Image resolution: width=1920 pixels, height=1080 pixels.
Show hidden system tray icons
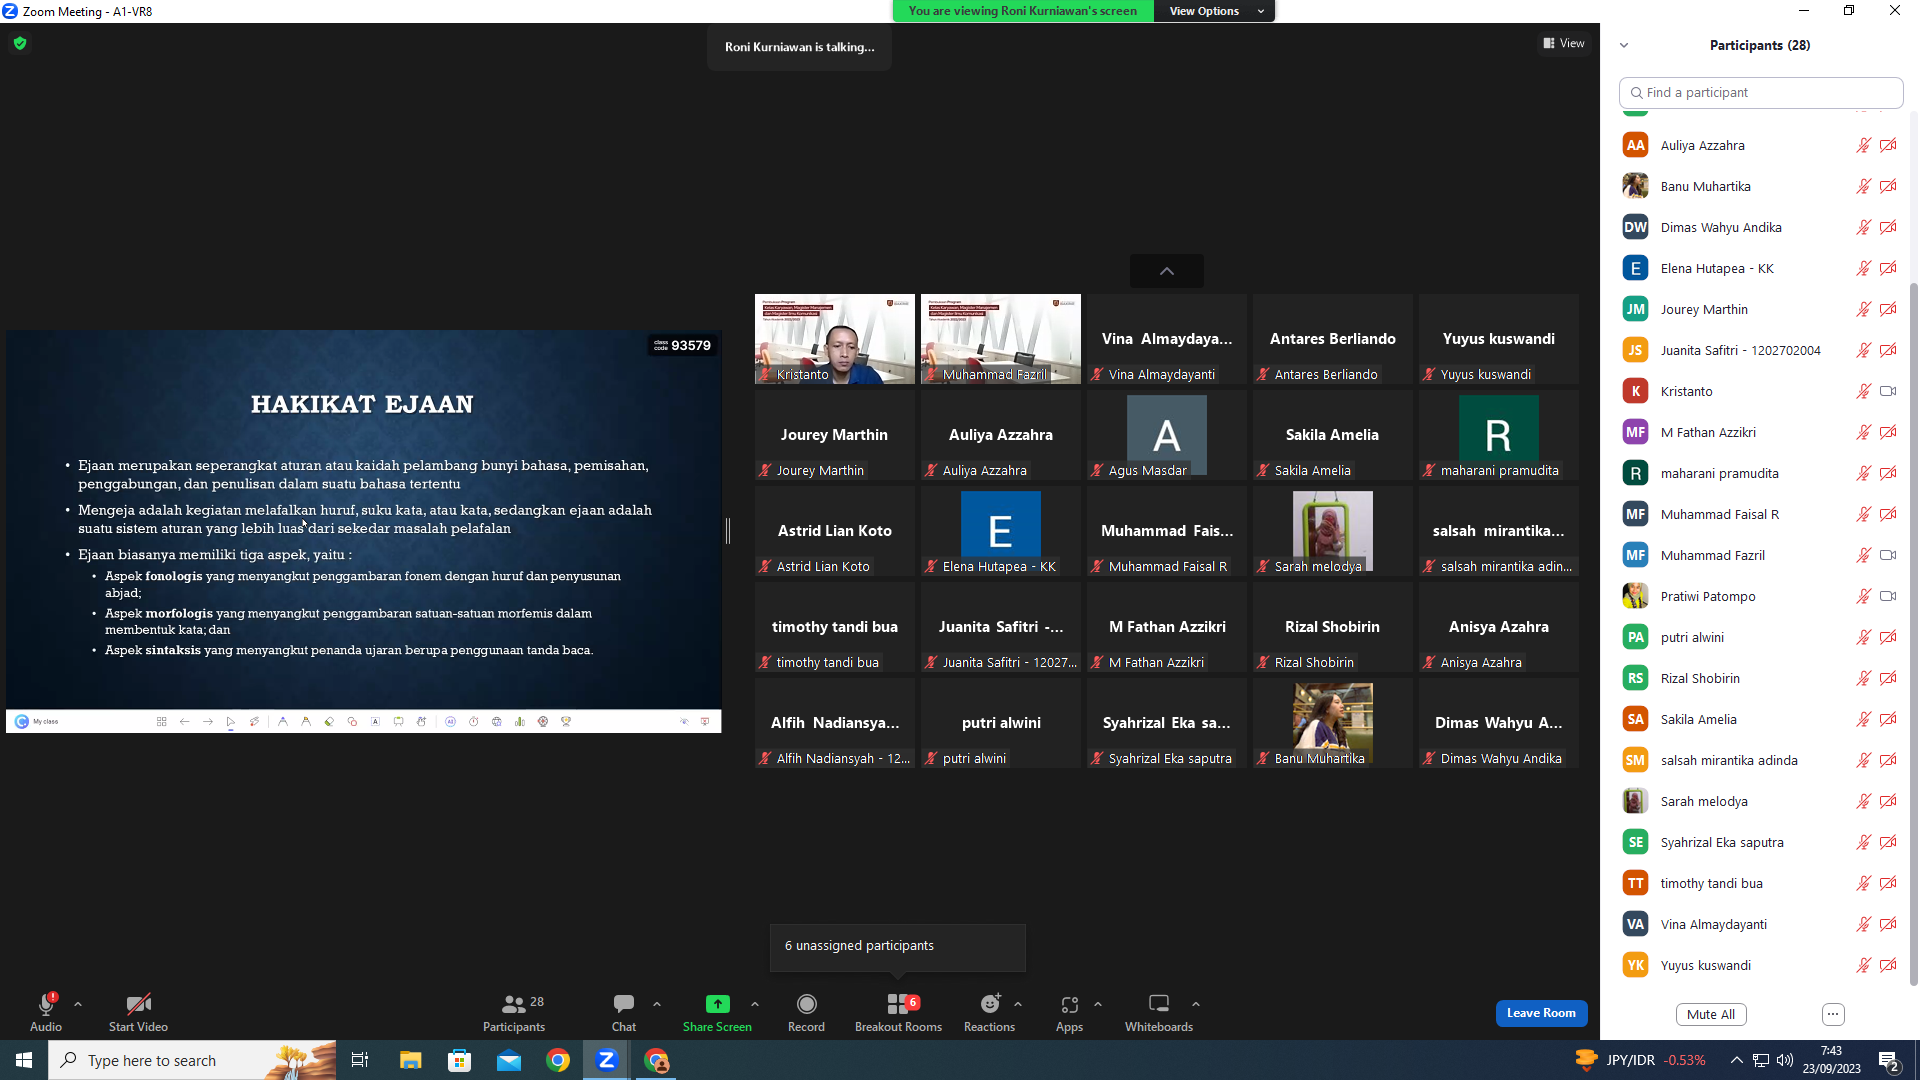1737,1060
